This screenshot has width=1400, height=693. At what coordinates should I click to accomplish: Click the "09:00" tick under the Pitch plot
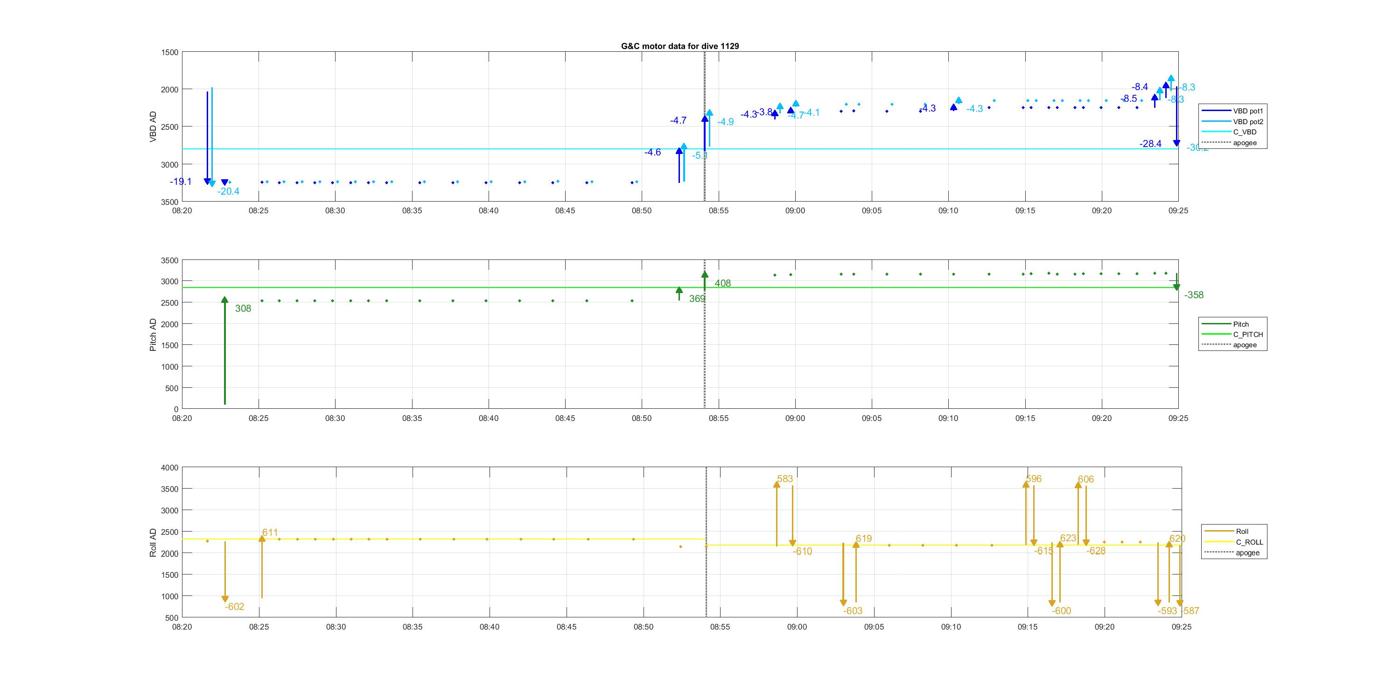click(795, 419)
